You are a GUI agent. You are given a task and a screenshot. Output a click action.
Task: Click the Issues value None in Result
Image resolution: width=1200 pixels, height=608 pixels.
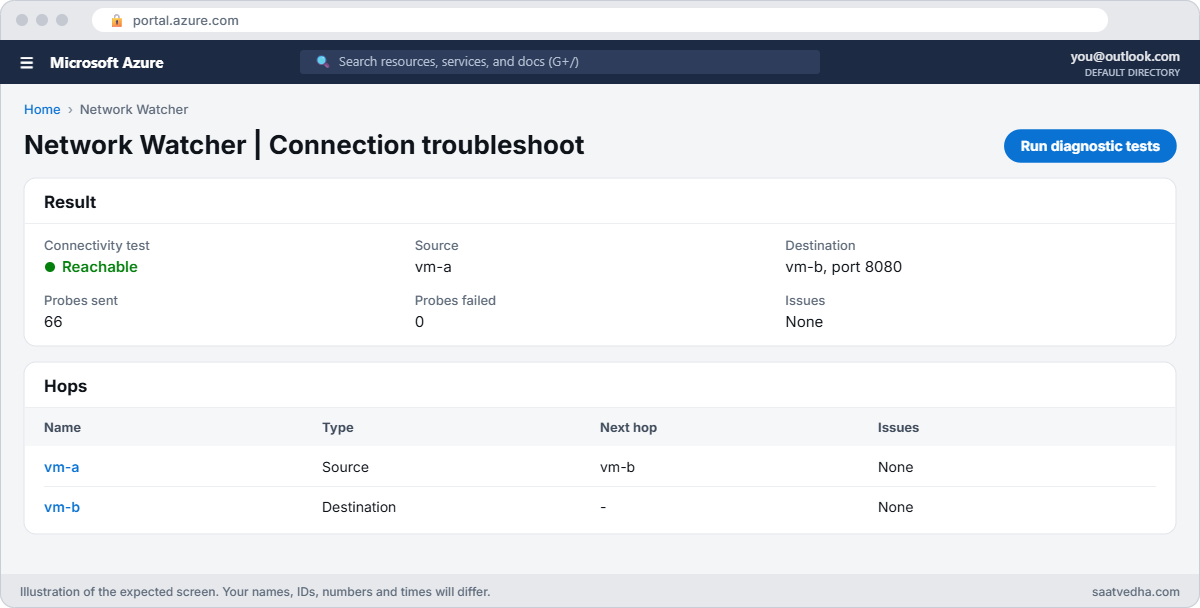(x=804, y=322)
